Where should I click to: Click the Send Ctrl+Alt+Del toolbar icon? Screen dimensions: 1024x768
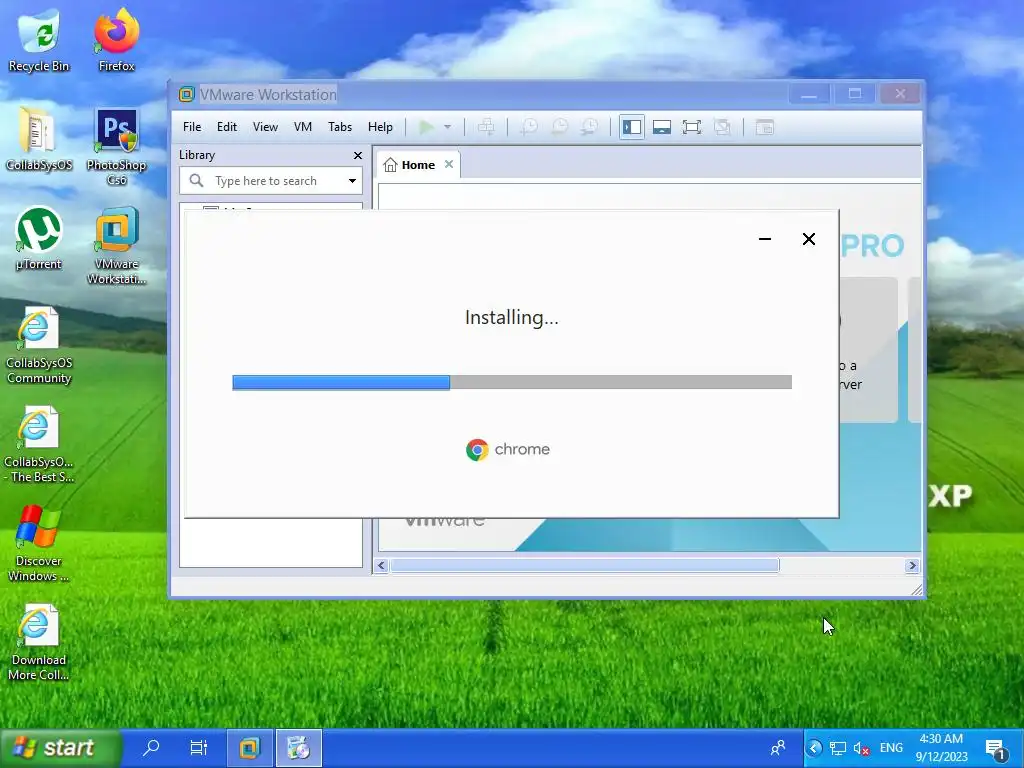(487, 127)
